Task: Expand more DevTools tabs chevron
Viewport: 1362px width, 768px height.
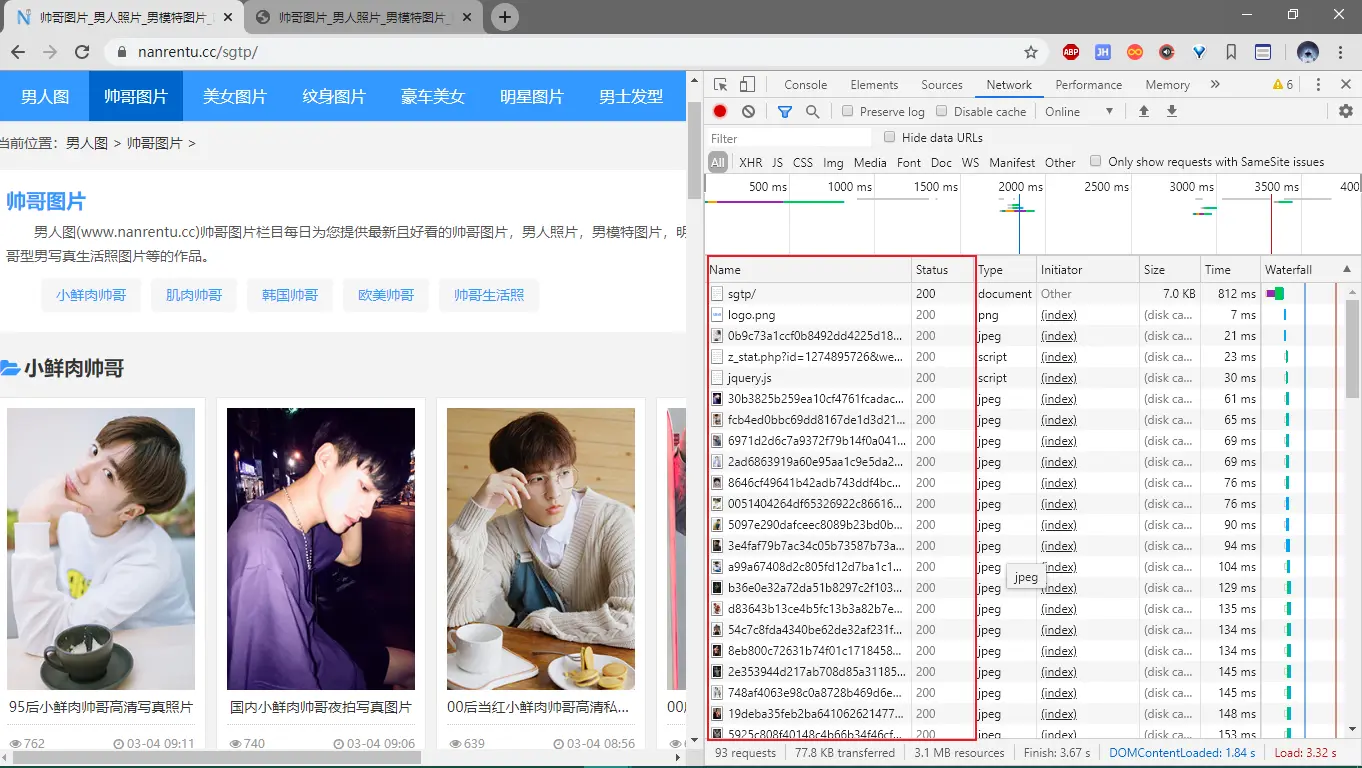Action: [1215, 85]
